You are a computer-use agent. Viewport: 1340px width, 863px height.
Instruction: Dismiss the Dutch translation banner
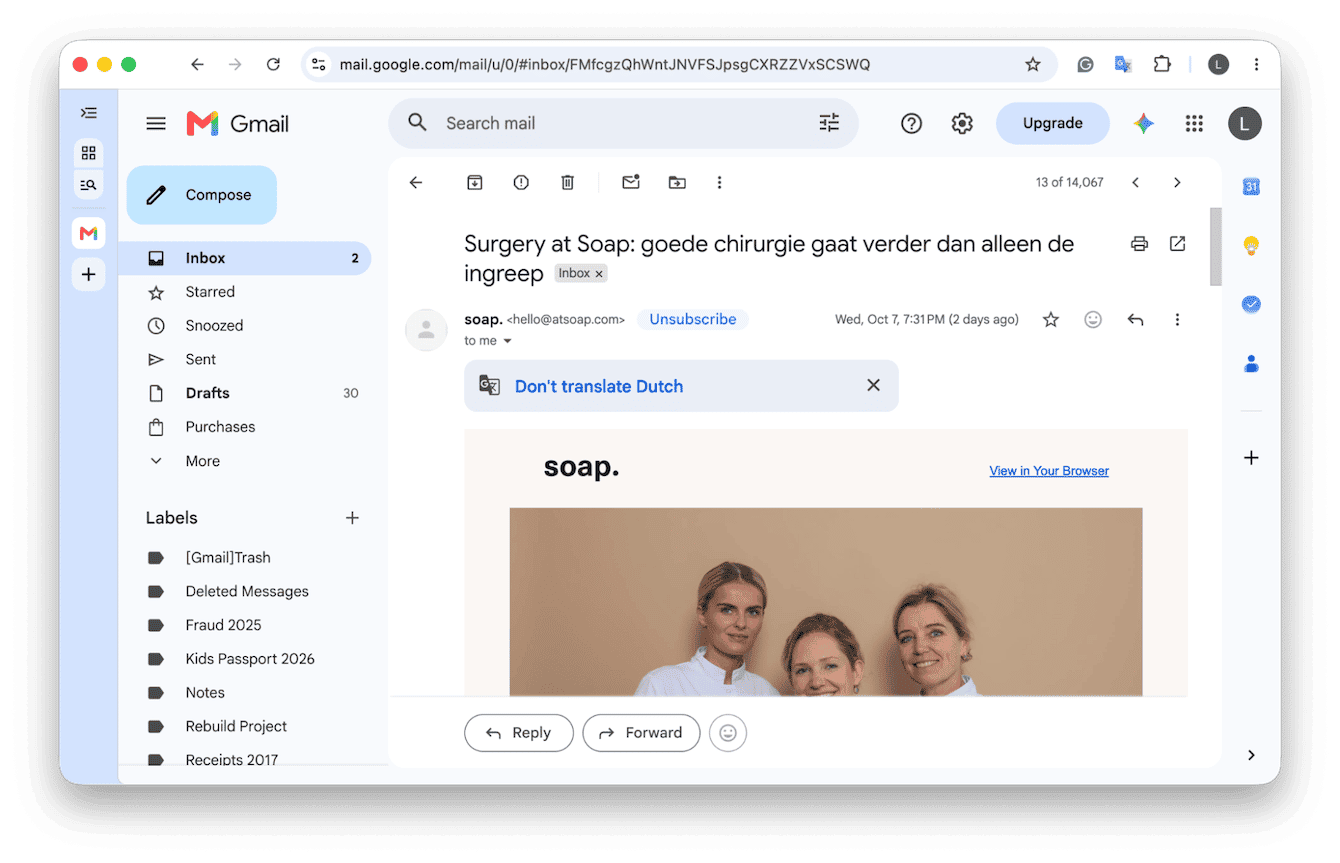pyautogui.click(x=873, y=385)
